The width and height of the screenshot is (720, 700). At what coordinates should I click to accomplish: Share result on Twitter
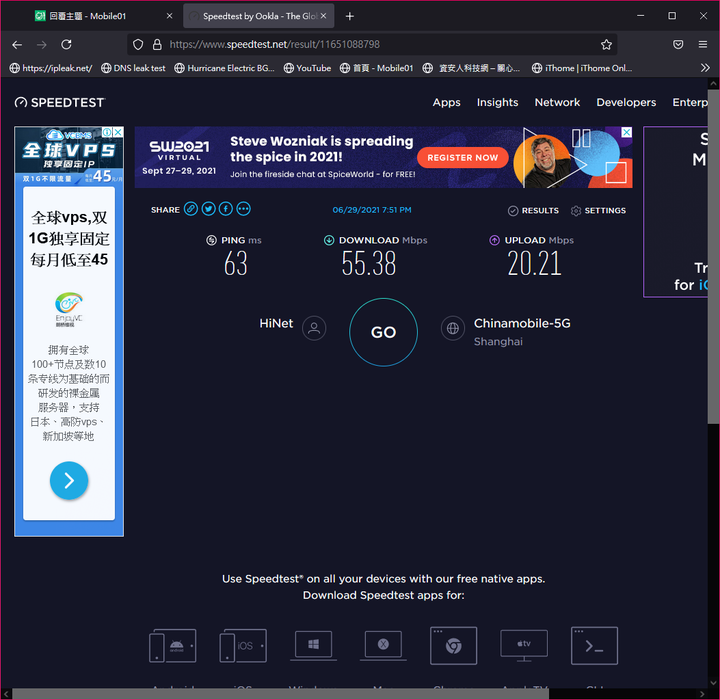click(x=208, y=209)
